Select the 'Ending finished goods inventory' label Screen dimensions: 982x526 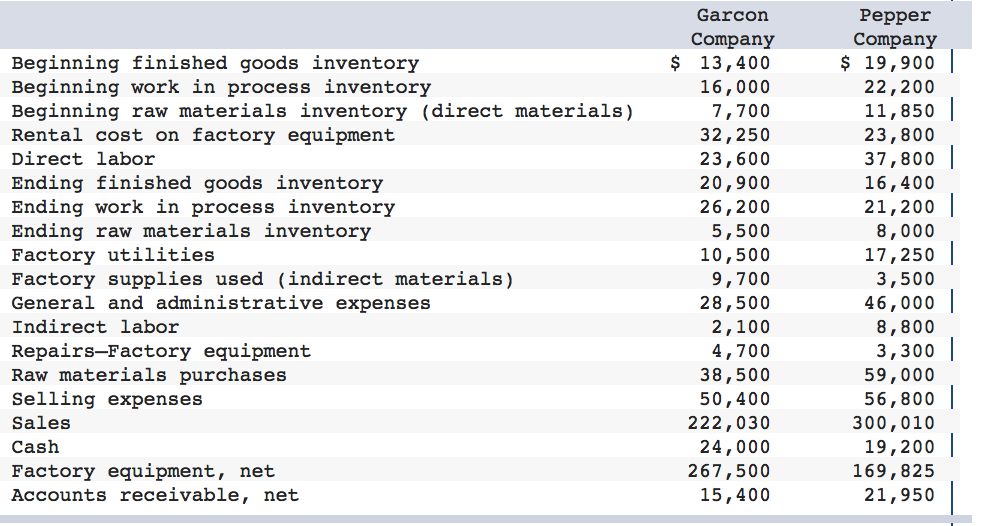[x=197, y=183]
